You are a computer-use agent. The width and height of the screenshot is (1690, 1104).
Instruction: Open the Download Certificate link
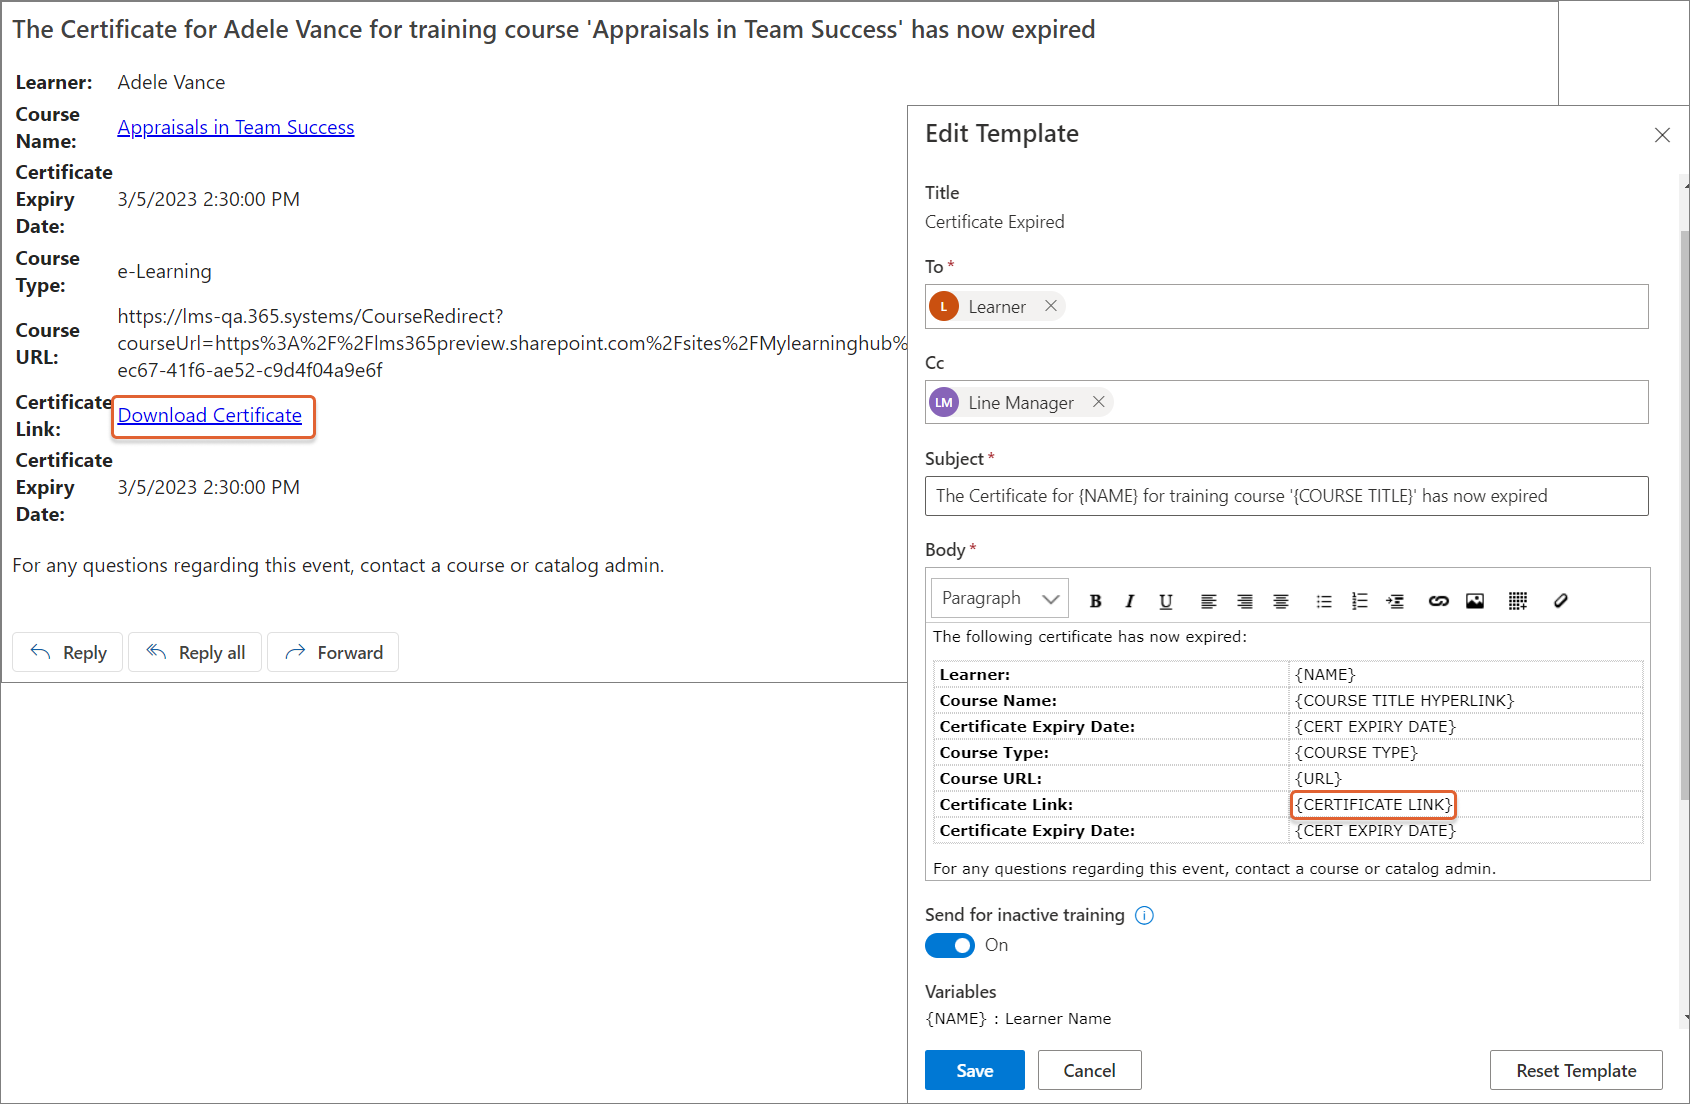coord(210,415)
